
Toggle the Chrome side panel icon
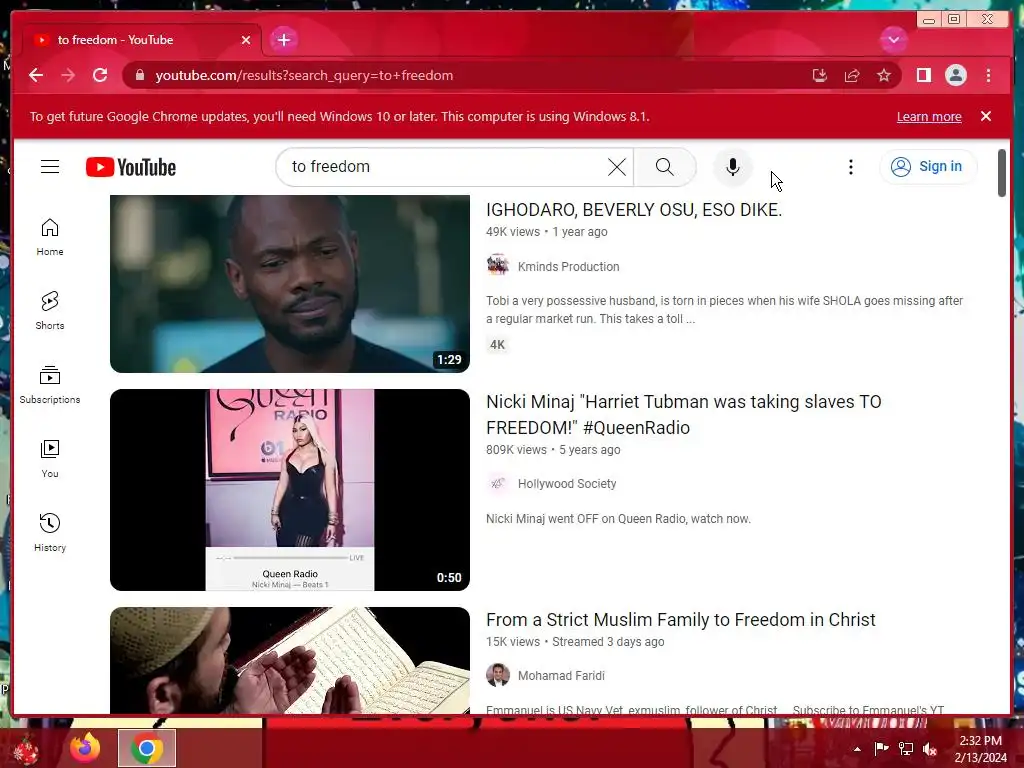[923, 75]
